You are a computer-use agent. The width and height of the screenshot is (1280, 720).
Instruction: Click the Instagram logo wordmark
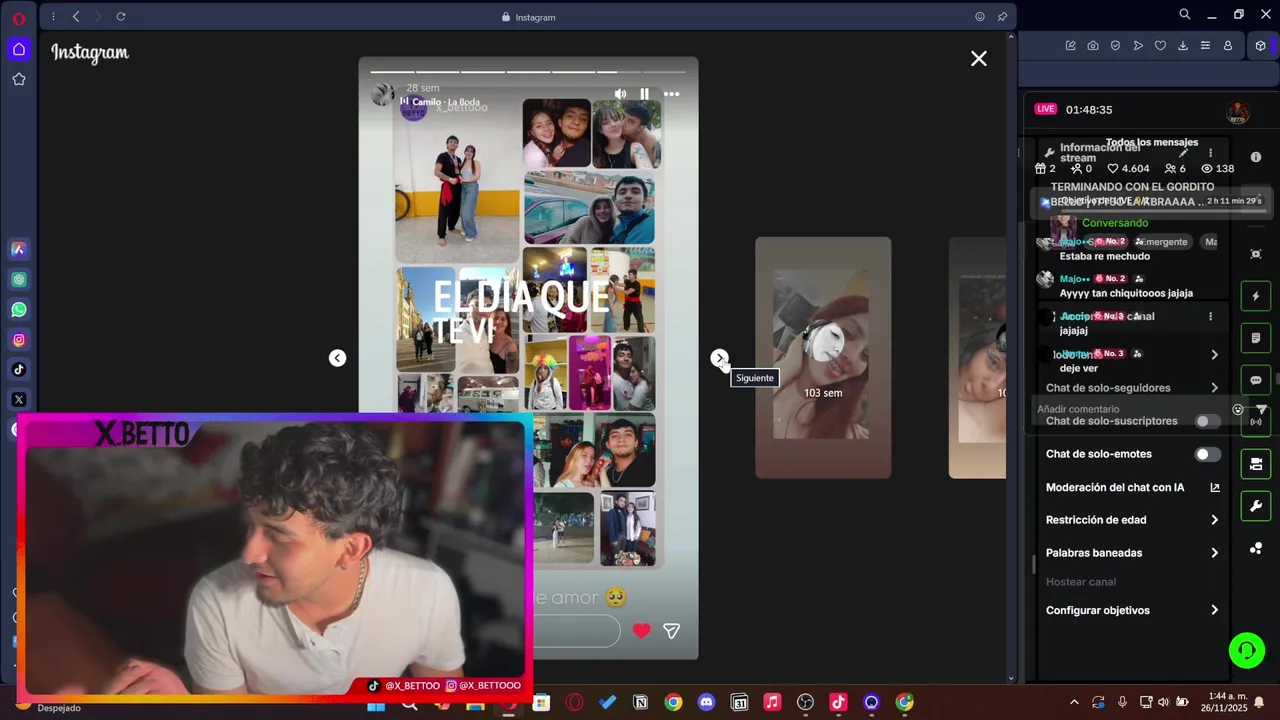coord(90,53)
